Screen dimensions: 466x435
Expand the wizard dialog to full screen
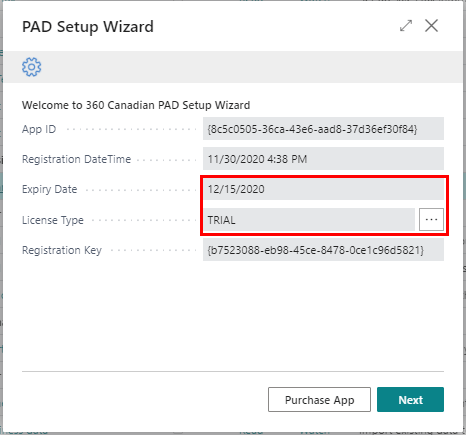coord(406,26)
